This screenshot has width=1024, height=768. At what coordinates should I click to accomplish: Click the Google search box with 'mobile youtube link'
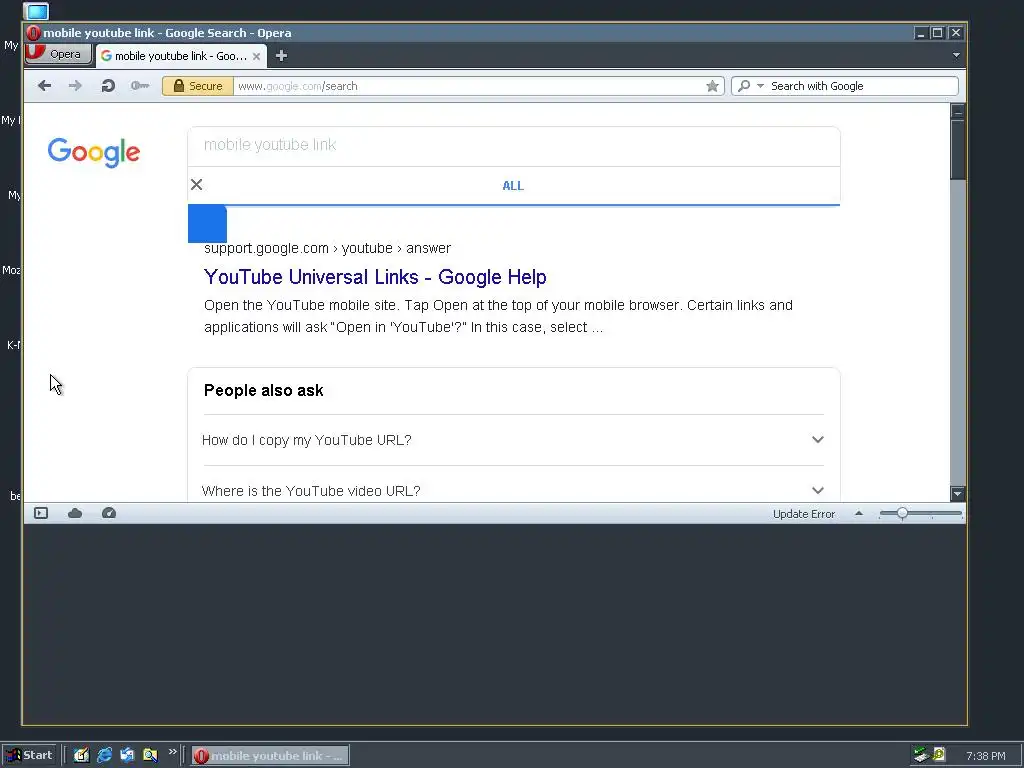[x=513, y=146]
